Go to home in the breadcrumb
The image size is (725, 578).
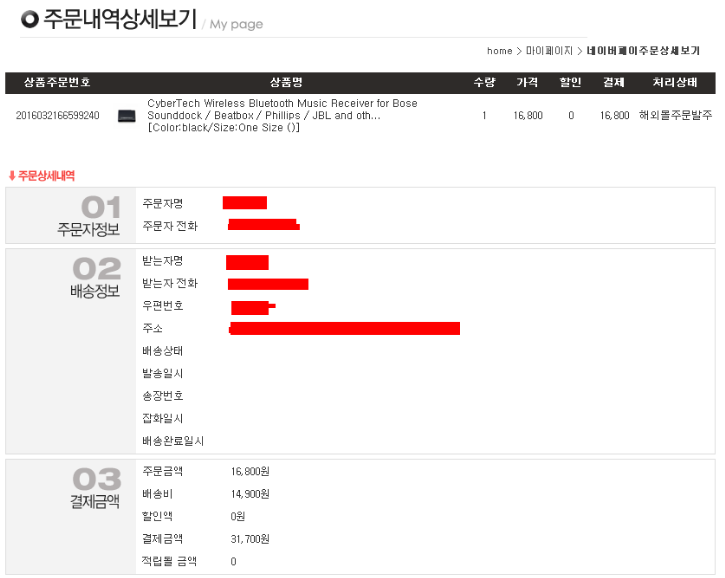point(499,51)
